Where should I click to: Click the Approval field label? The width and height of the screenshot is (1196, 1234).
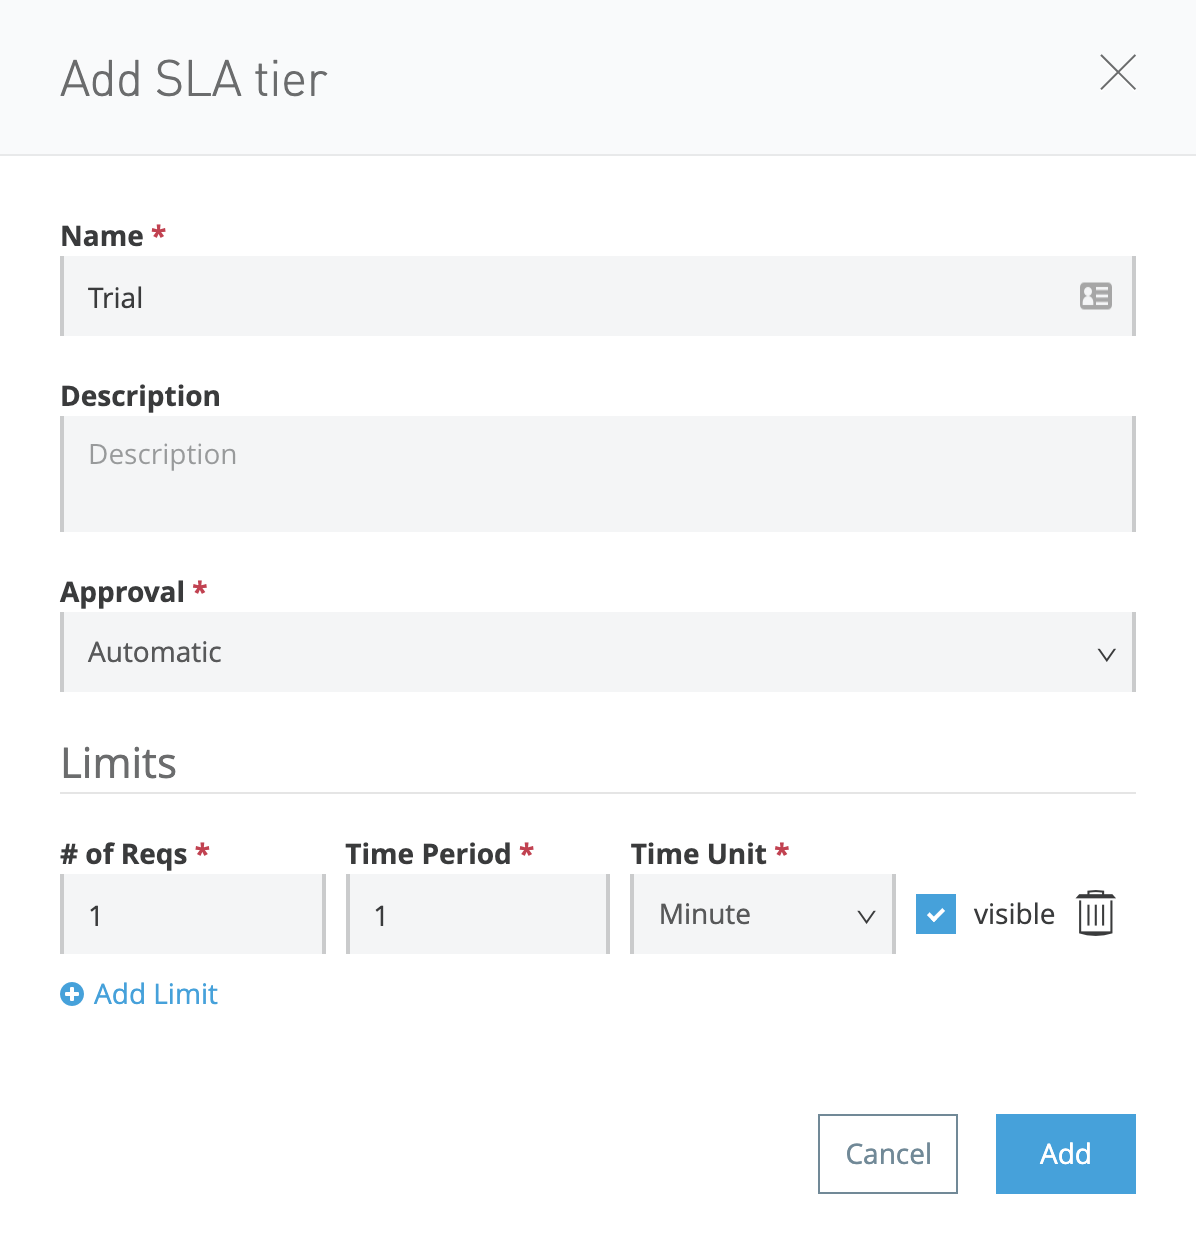(122, 592)
